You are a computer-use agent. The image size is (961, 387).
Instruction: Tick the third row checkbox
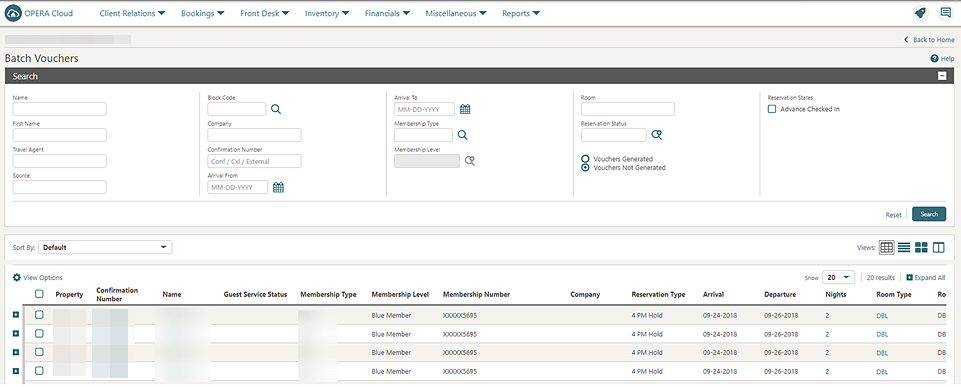[x=39, y=352]
